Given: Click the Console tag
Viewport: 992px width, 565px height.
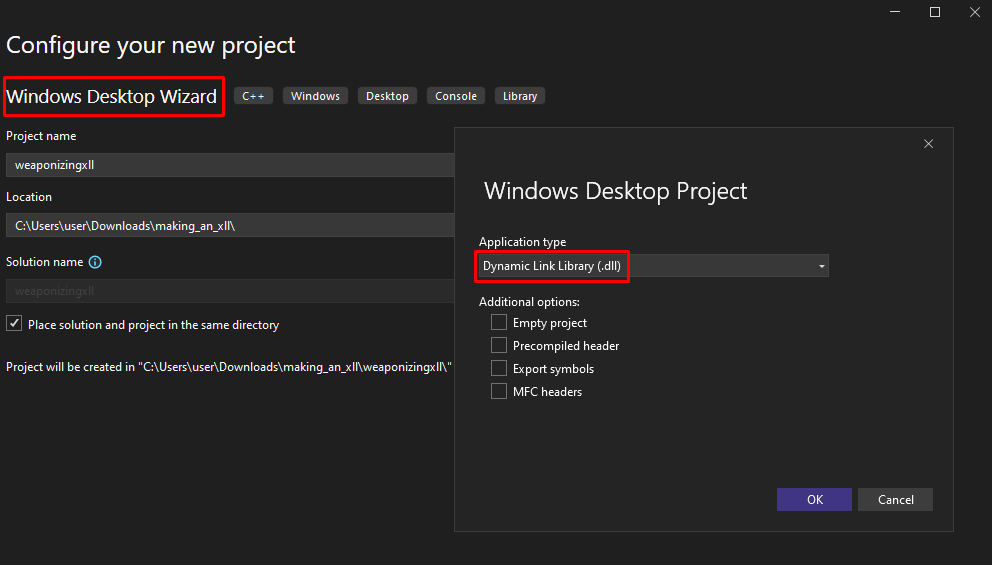Looking at the screenshot, I should pos(456,96).
